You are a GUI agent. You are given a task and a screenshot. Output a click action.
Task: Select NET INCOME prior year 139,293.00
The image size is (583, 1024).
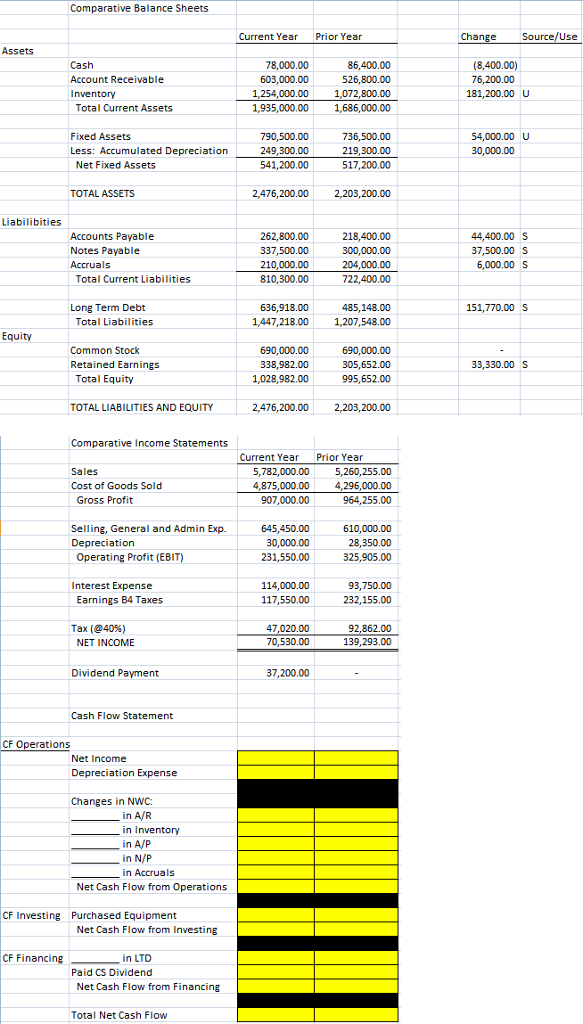click(366, 642)
